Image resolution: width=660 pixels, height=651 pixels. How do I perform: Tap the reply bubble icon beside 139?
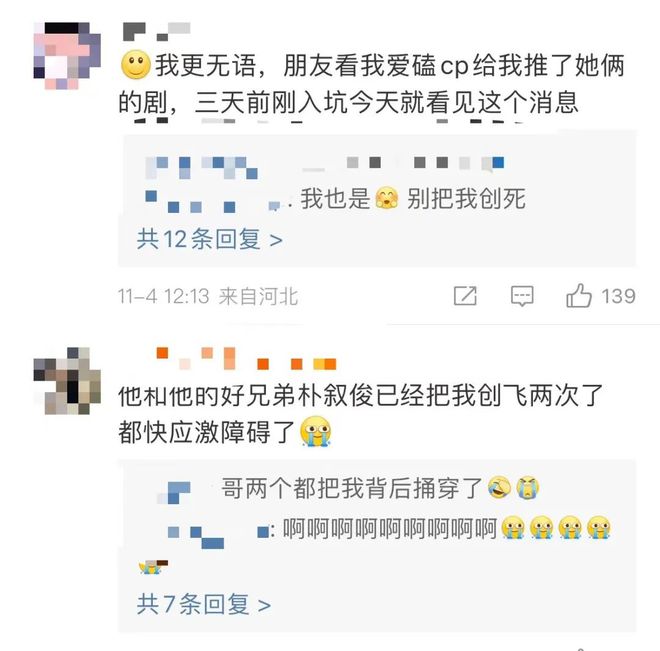(x=522, y=296)
